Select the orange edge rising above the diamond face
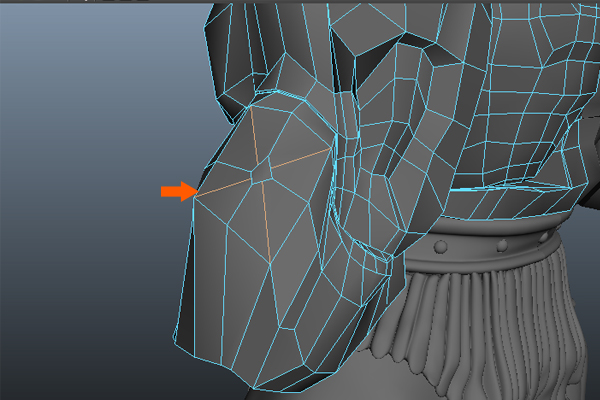This screenshot has width=600, height=400. click(255, 135)
